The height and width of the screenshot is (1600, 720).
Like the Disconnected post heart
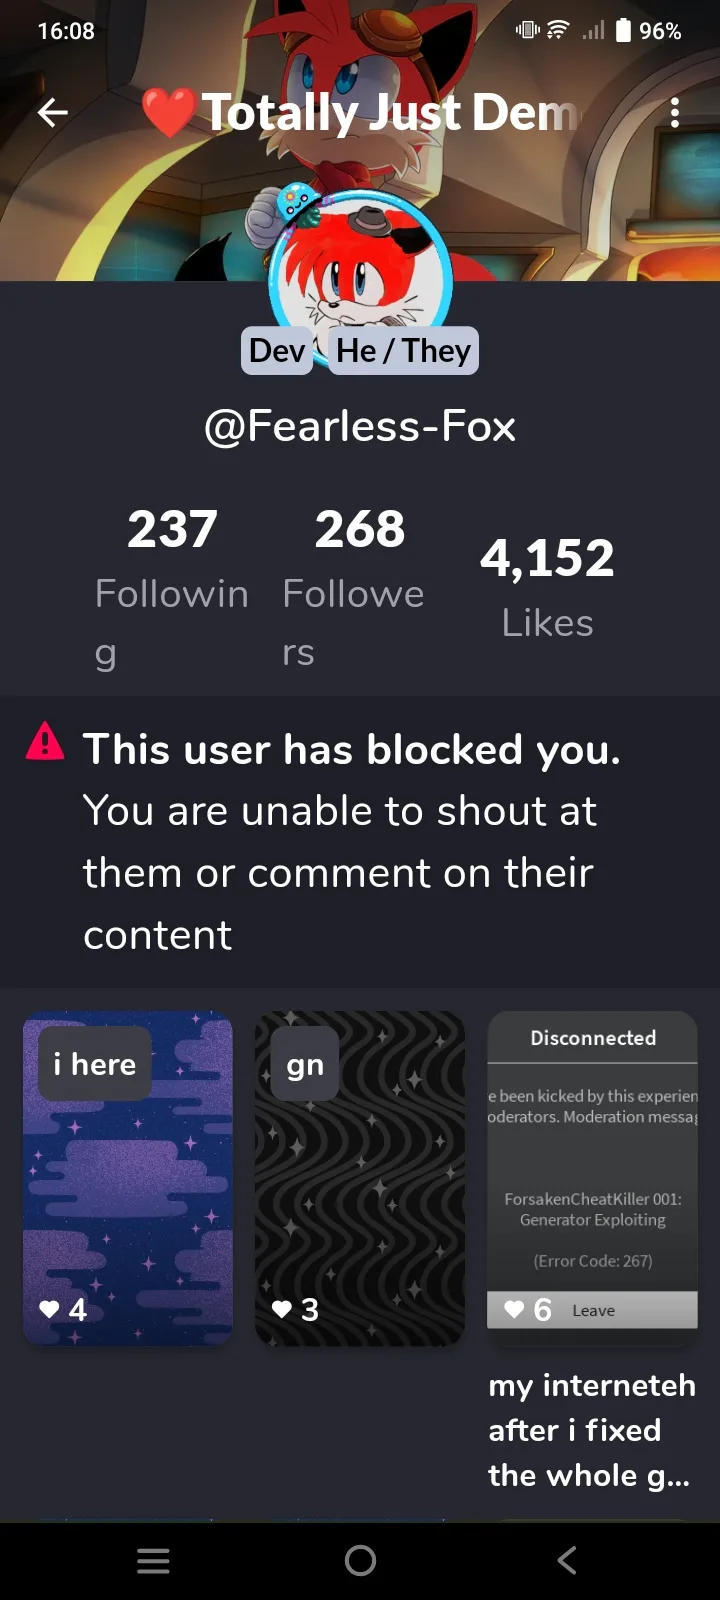pos(514,1309)
